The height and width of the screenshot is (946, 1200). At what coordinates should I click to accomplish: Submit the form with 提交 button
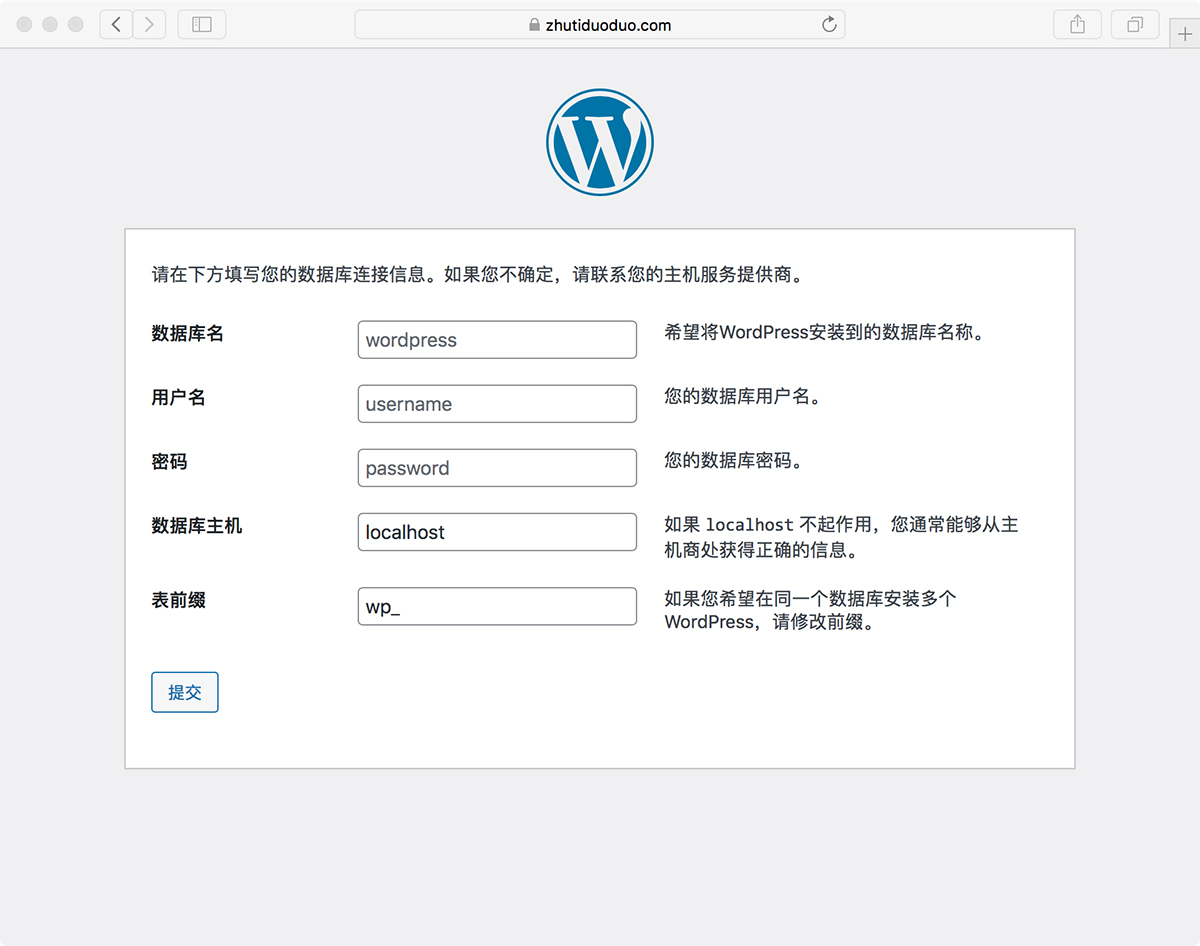click(x=185, y=692)
